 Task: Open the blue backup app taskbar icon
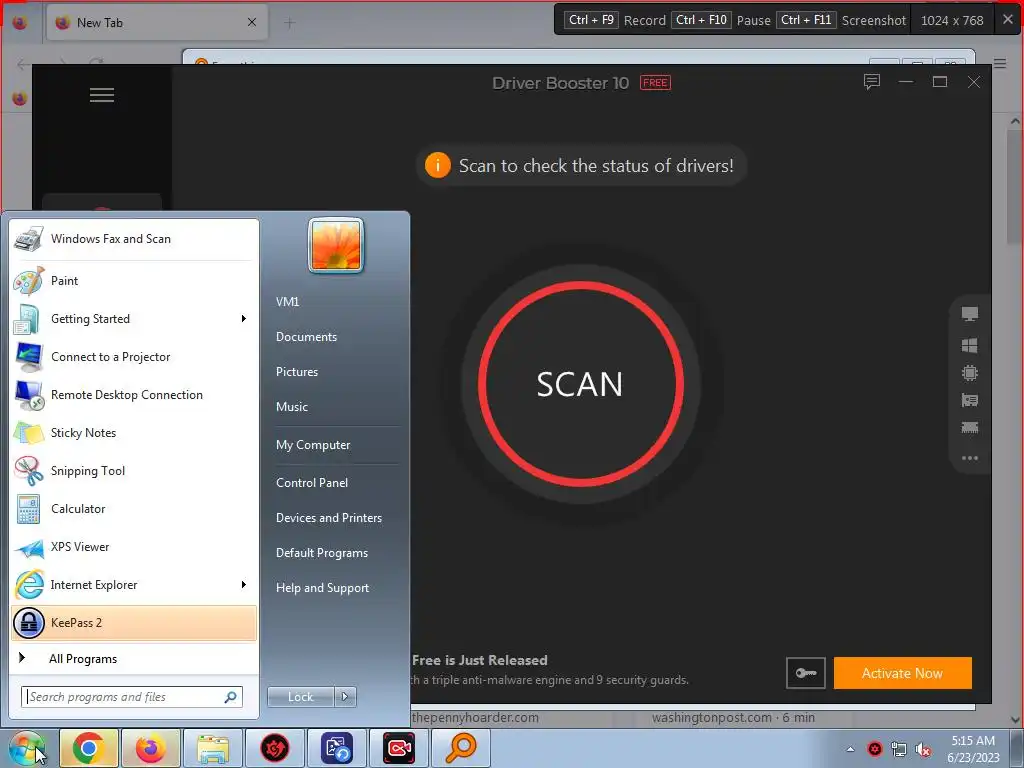[337, 748]
